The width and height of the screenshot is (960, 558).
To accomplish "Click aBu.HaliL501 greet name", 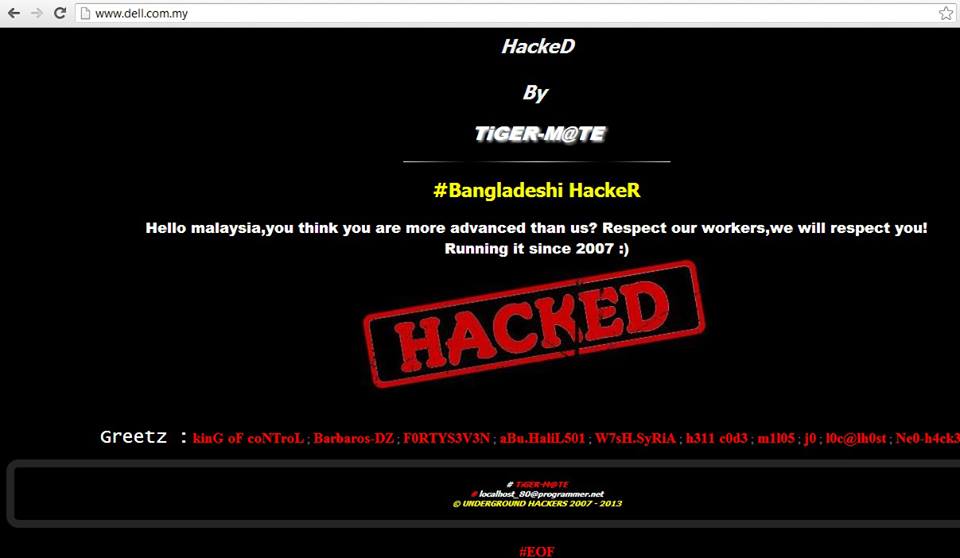I will pyautogui.click(x=542, y=439).
